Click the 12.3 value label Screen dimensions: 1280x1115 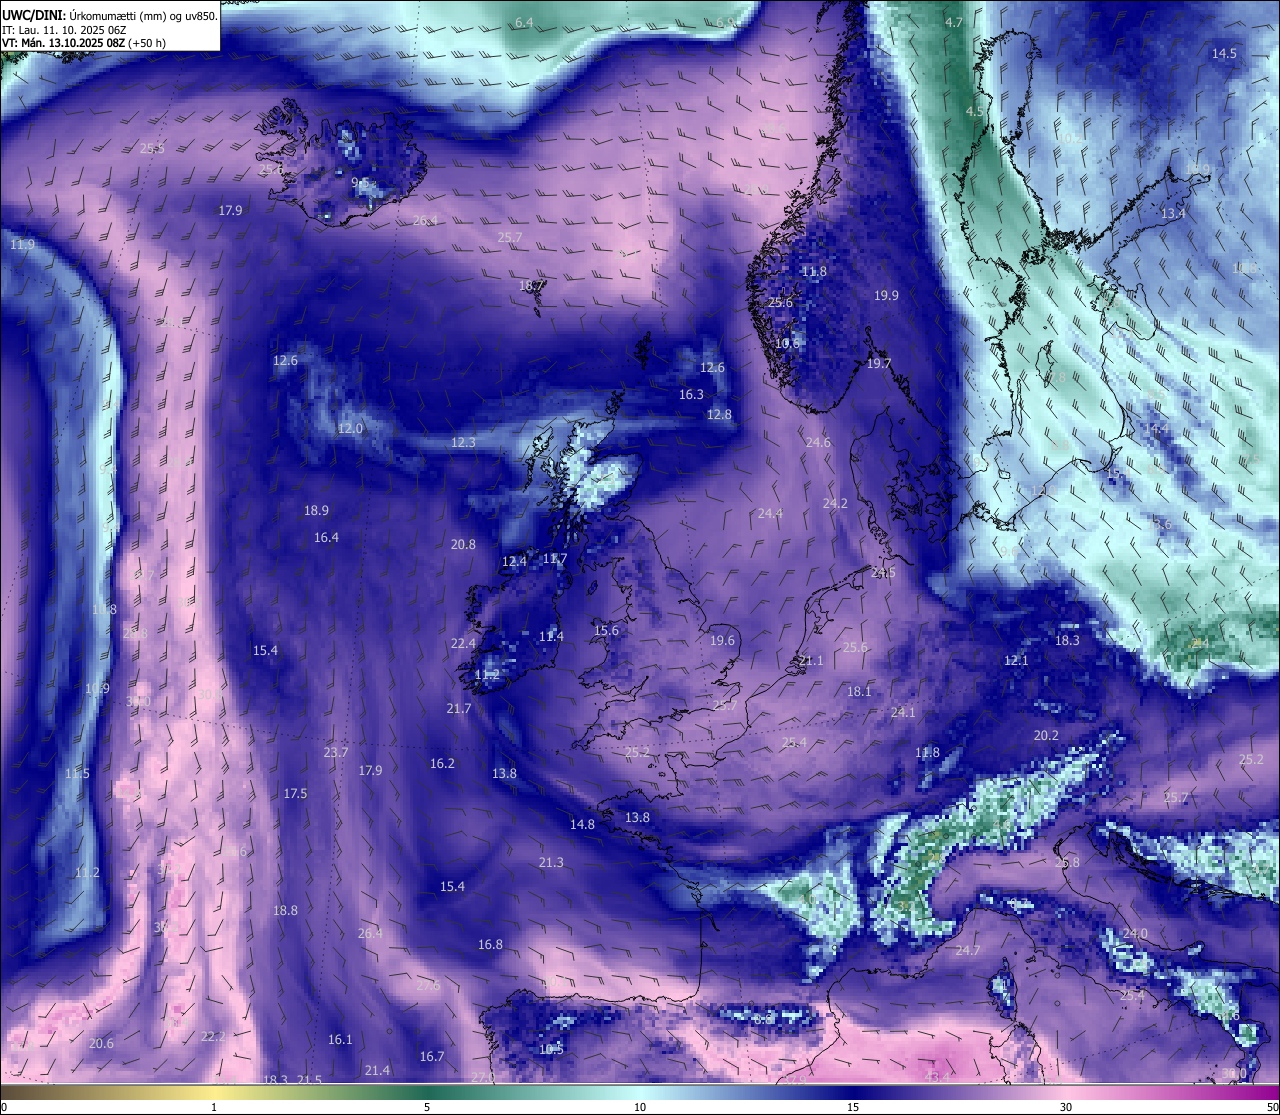pyautogui.click(x=463, y=442)
